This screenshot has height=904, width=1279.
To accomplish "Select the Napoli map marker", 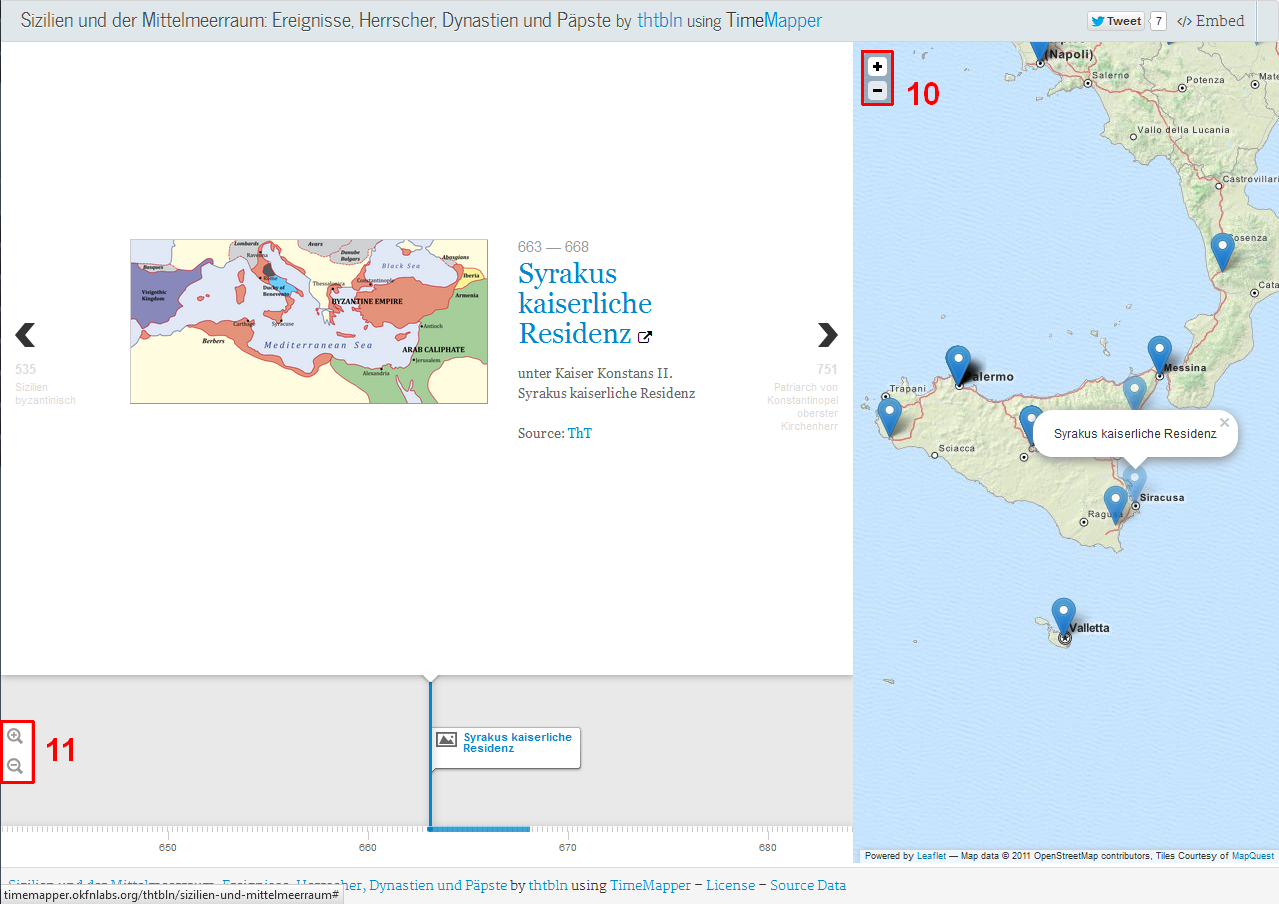I will click(1040, 51).
